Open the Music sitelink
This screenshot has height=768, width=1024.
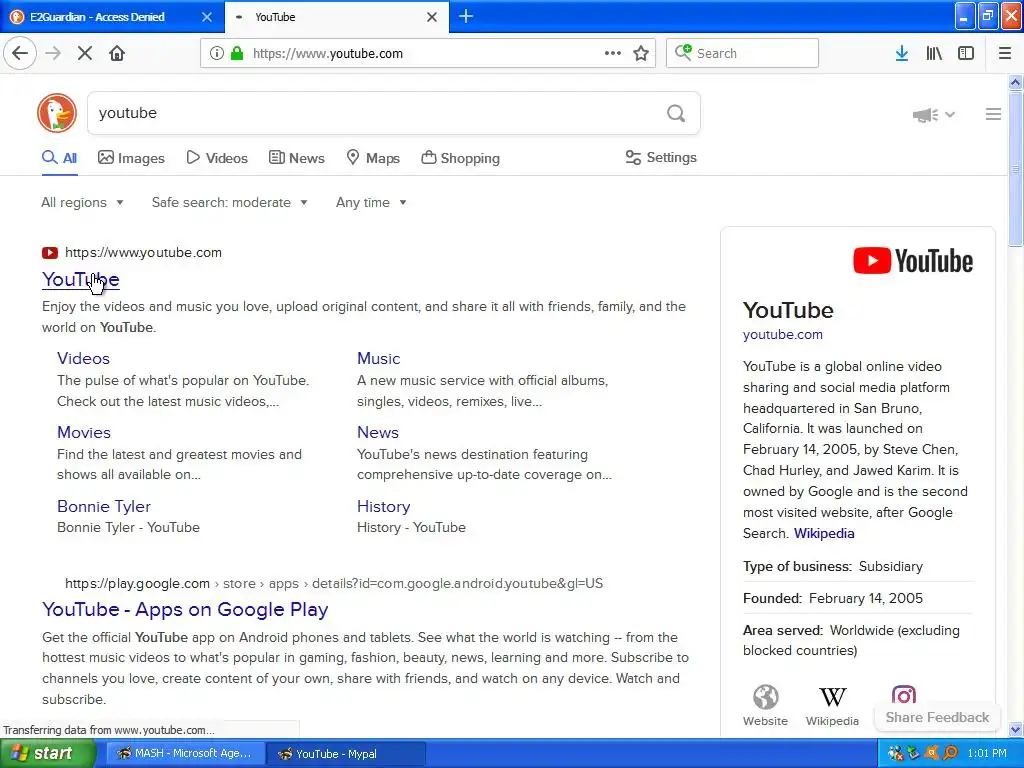click(378, 359)
